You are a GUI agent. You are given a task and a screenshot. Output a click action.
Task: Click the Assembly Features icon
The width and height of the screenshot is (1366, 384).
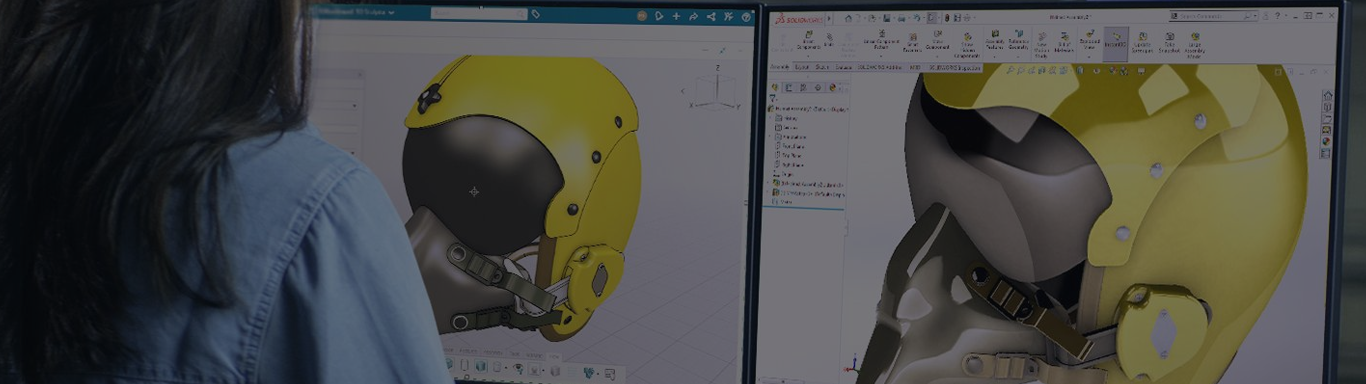pos(995,39)
